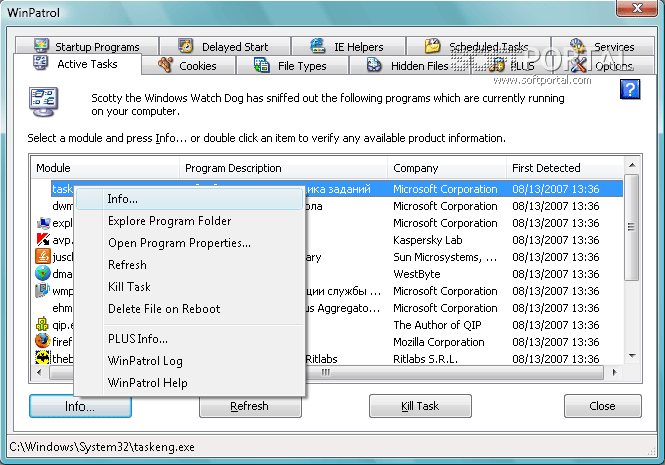Viewport: 665px width, 465px height.
Task: Sort by Company column header
Action: coord(447,168)
